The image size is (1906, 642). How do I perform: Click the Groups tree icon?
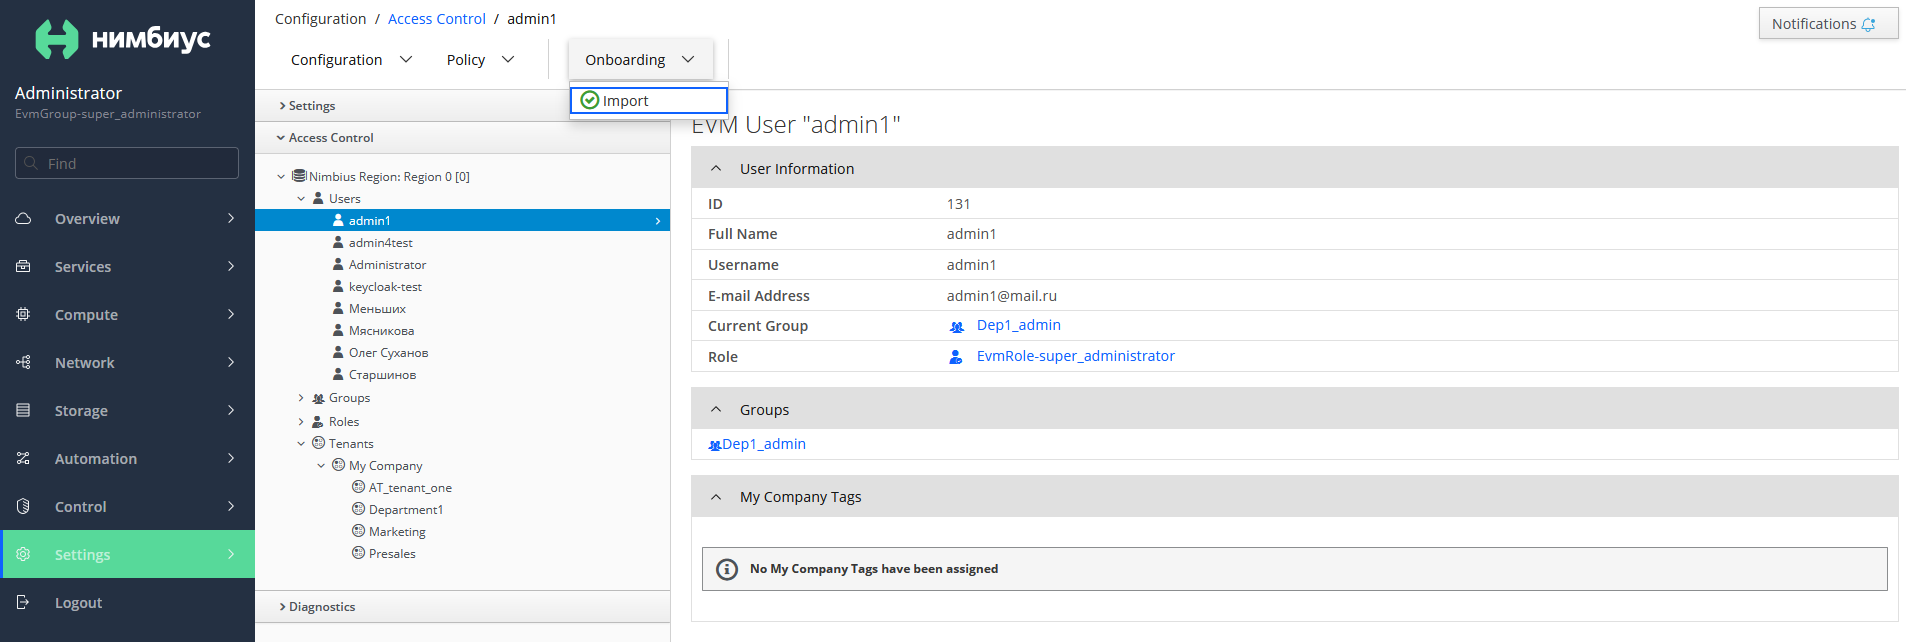(318, 398)
